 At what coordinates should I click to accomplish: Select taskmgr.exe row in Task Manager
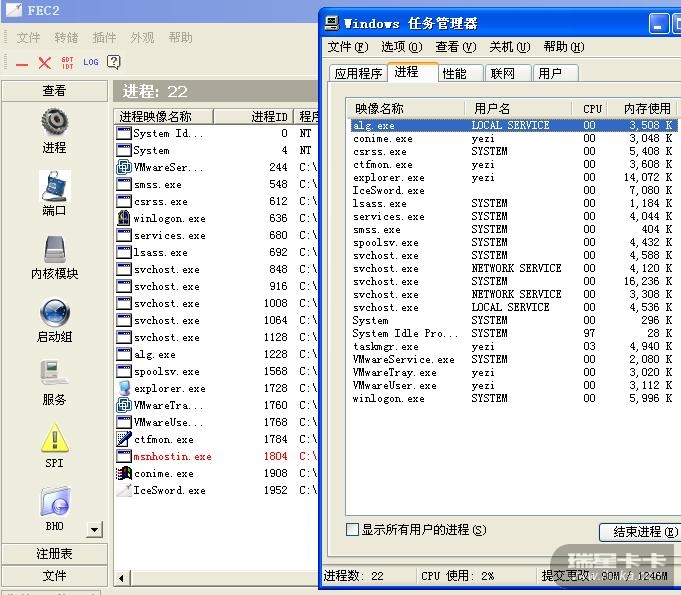pos(514,346)
